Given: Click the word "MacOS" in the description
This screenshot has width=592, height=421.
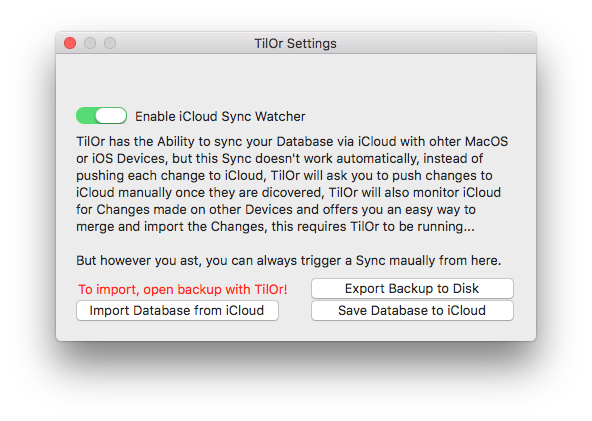Looking at the screenshot, I should point(486,142).
